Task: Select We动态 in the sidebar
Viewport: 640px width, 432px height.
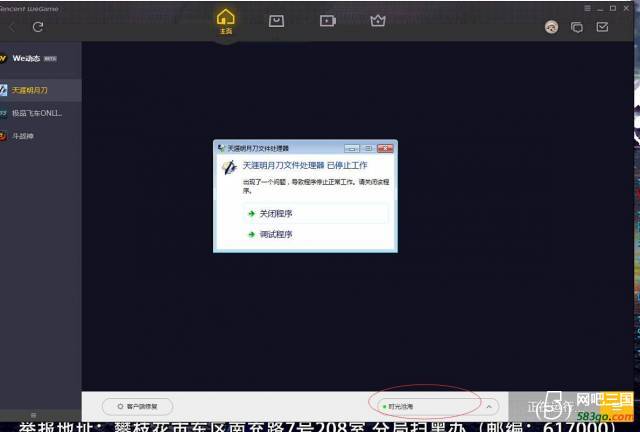Action: pos(30,58)
